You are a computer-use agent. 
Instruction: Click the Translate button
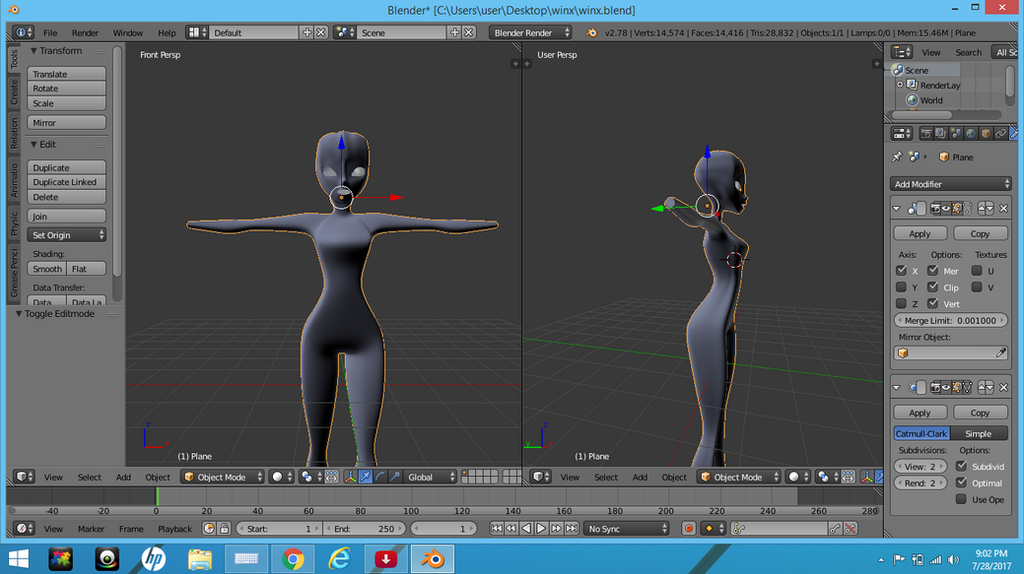(67, 74)
